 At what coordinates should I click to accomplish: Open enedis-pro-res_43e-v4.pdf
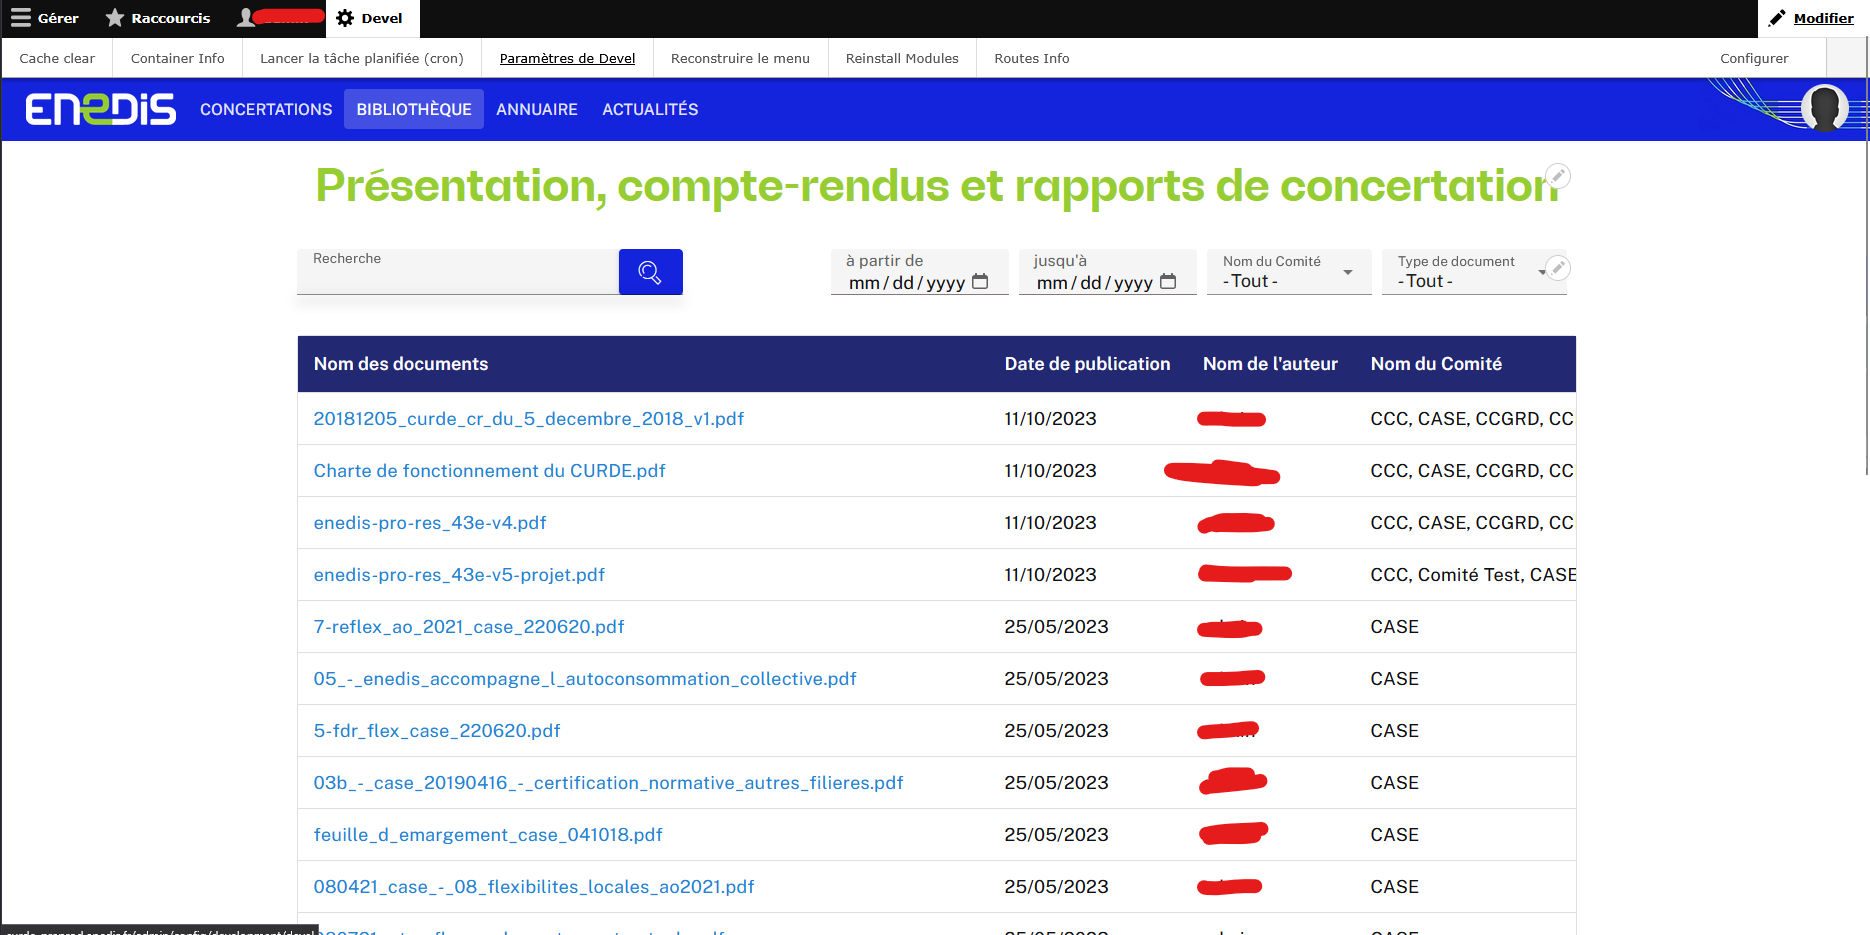430,523
